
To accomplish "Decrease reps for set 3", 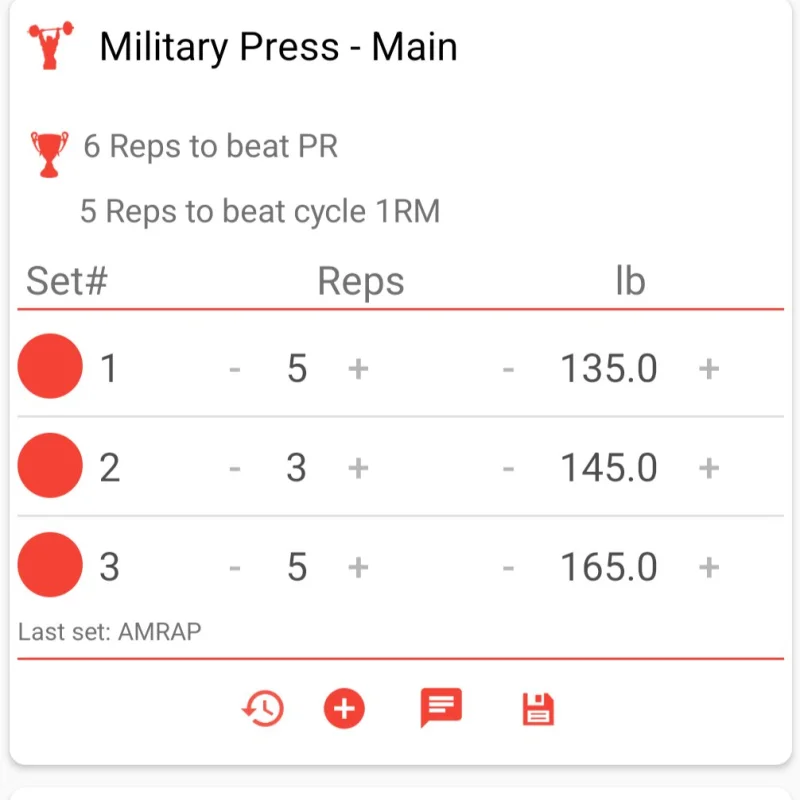I will (235, 568).
